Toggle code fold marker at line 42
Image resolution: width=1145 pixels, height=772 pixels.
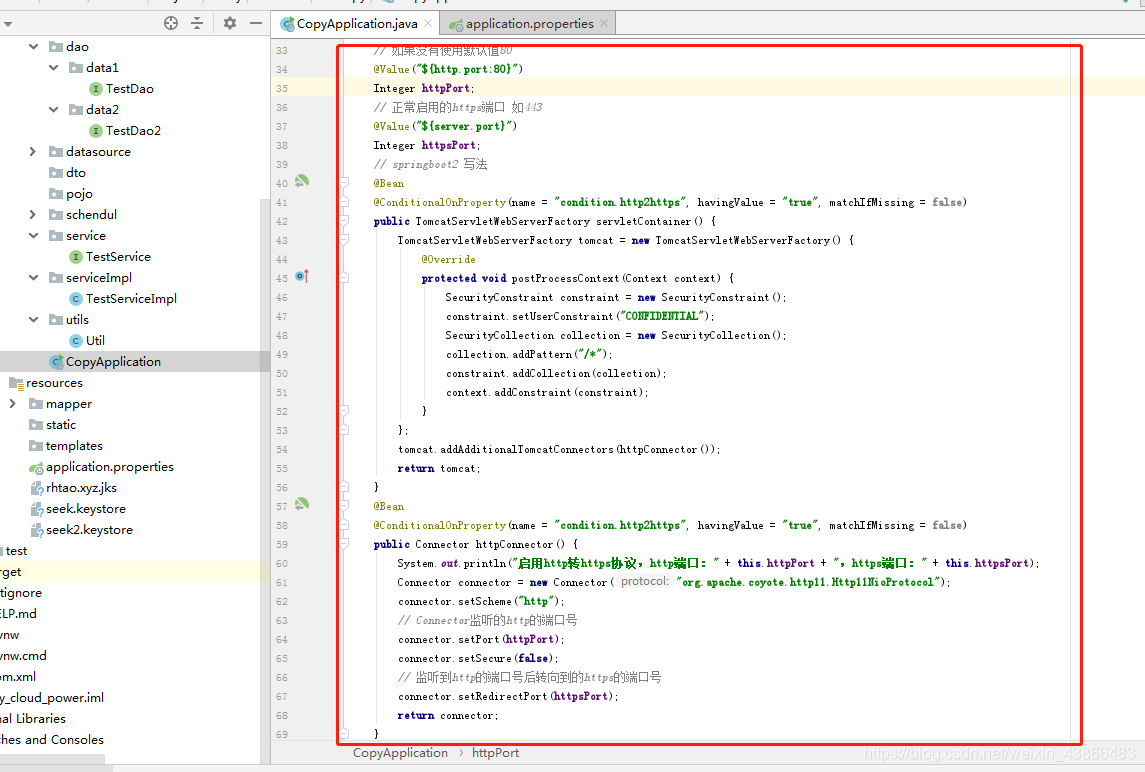click(344, 221)
